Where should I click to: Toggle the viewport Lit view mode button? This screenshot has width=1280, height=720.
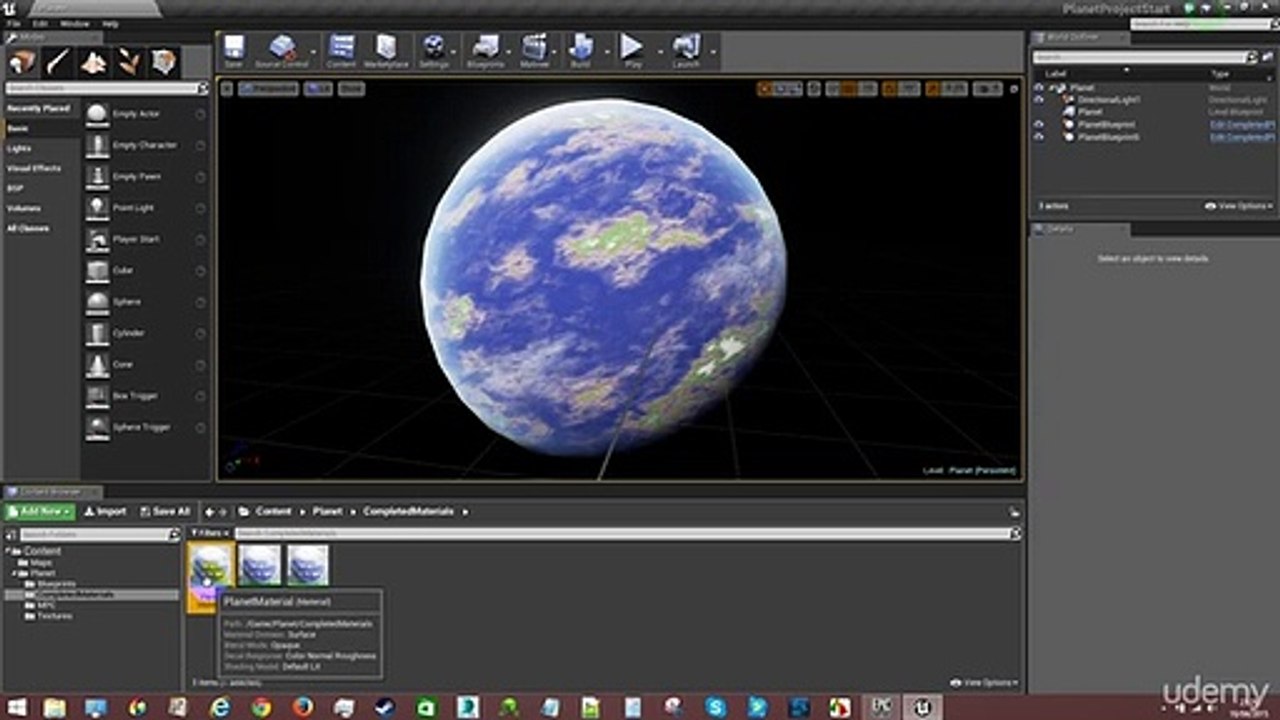(x=318, y=89)
